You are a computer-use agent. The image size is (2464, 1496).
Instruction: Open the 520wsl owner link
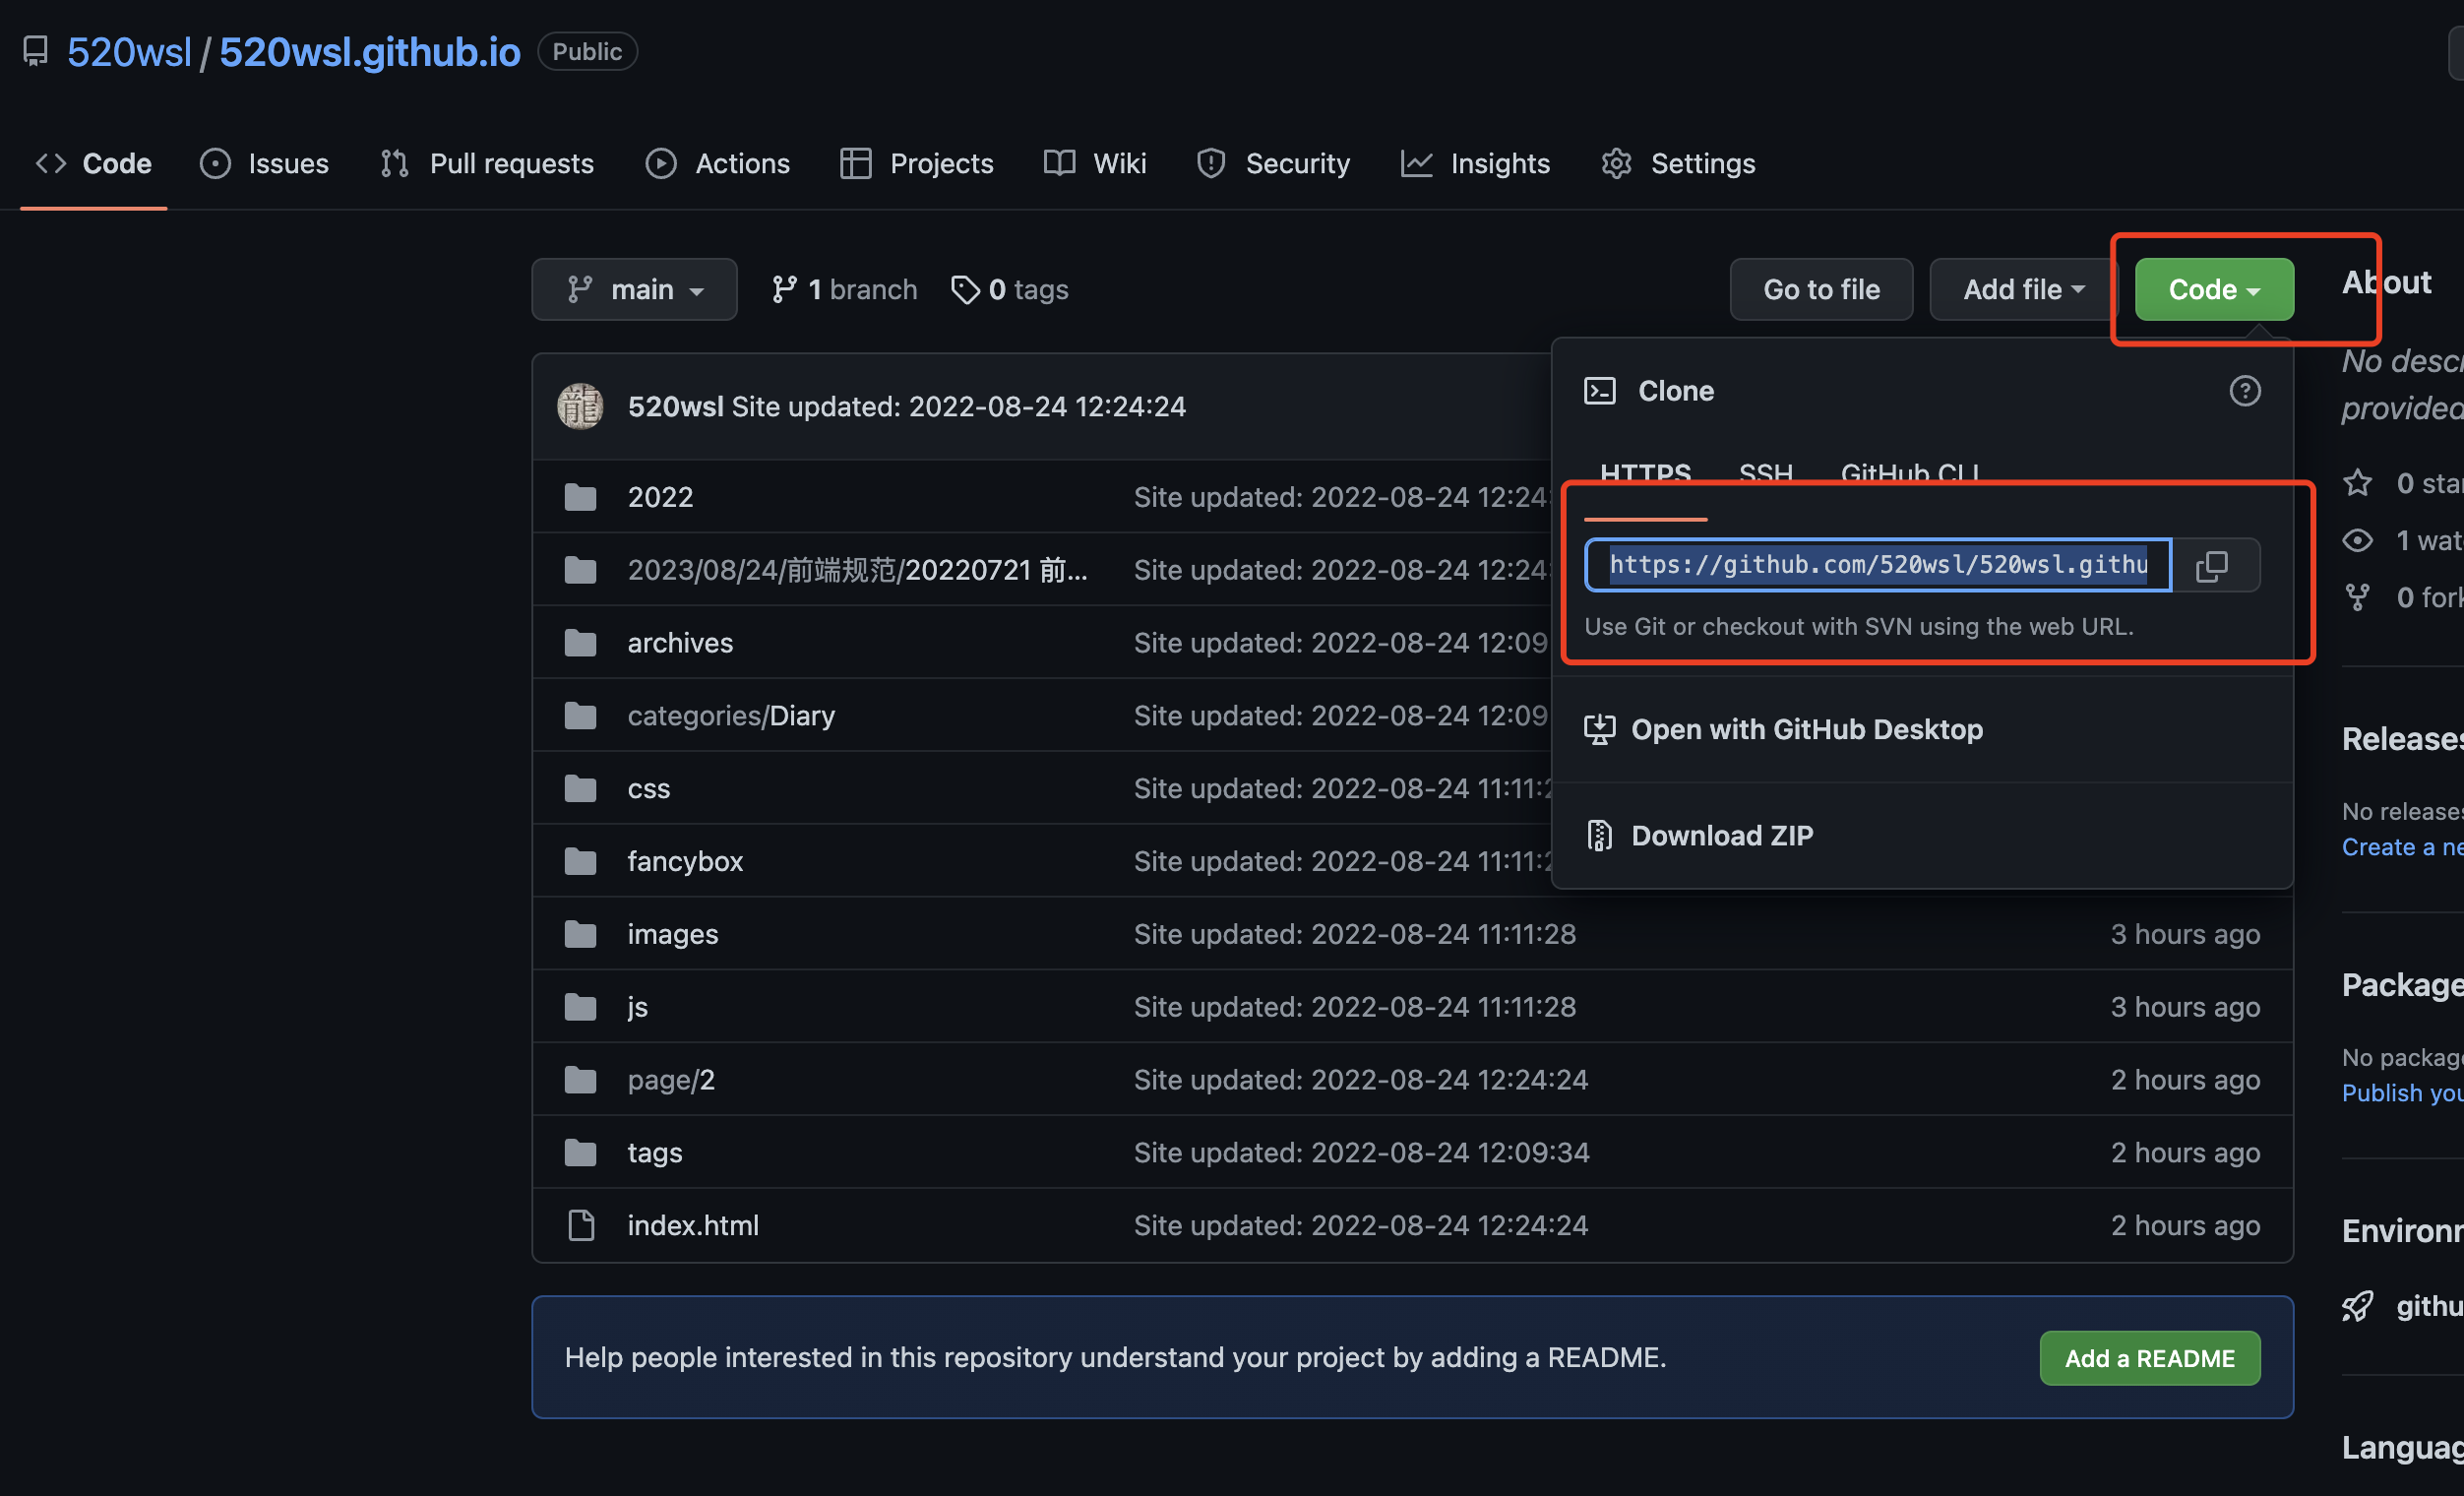(129, 52)
